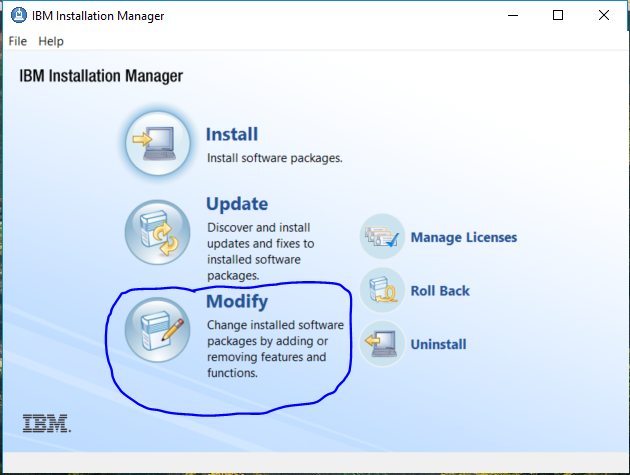Select the Modify heading link
This screenshot has height=475, width=630.
click(x=237, y=301)
